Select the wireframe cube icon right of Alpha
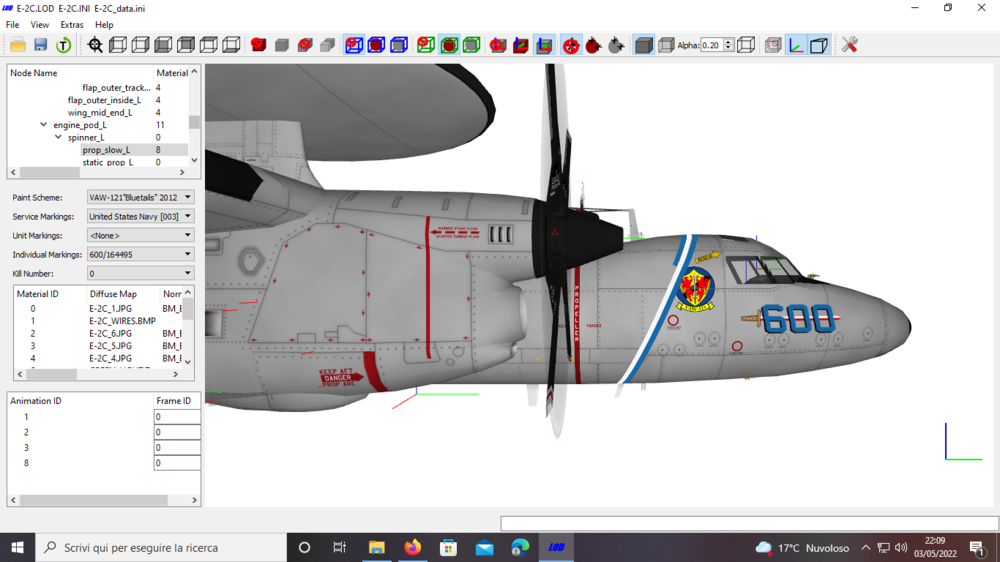This screenshot has width=1000, height=562. [746, 45]
